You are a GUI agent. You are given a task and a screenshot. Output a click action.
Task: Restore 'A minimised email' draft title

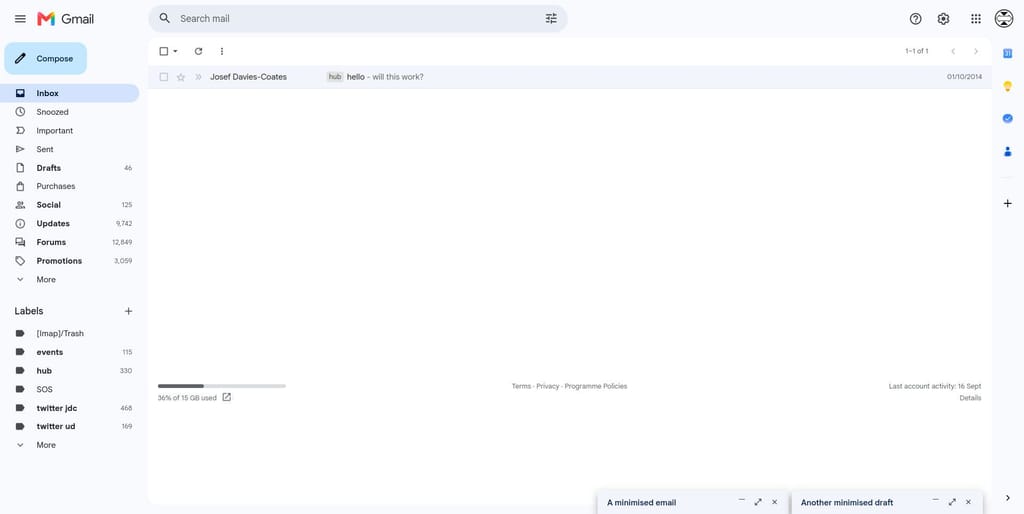(x=641, y=503)
